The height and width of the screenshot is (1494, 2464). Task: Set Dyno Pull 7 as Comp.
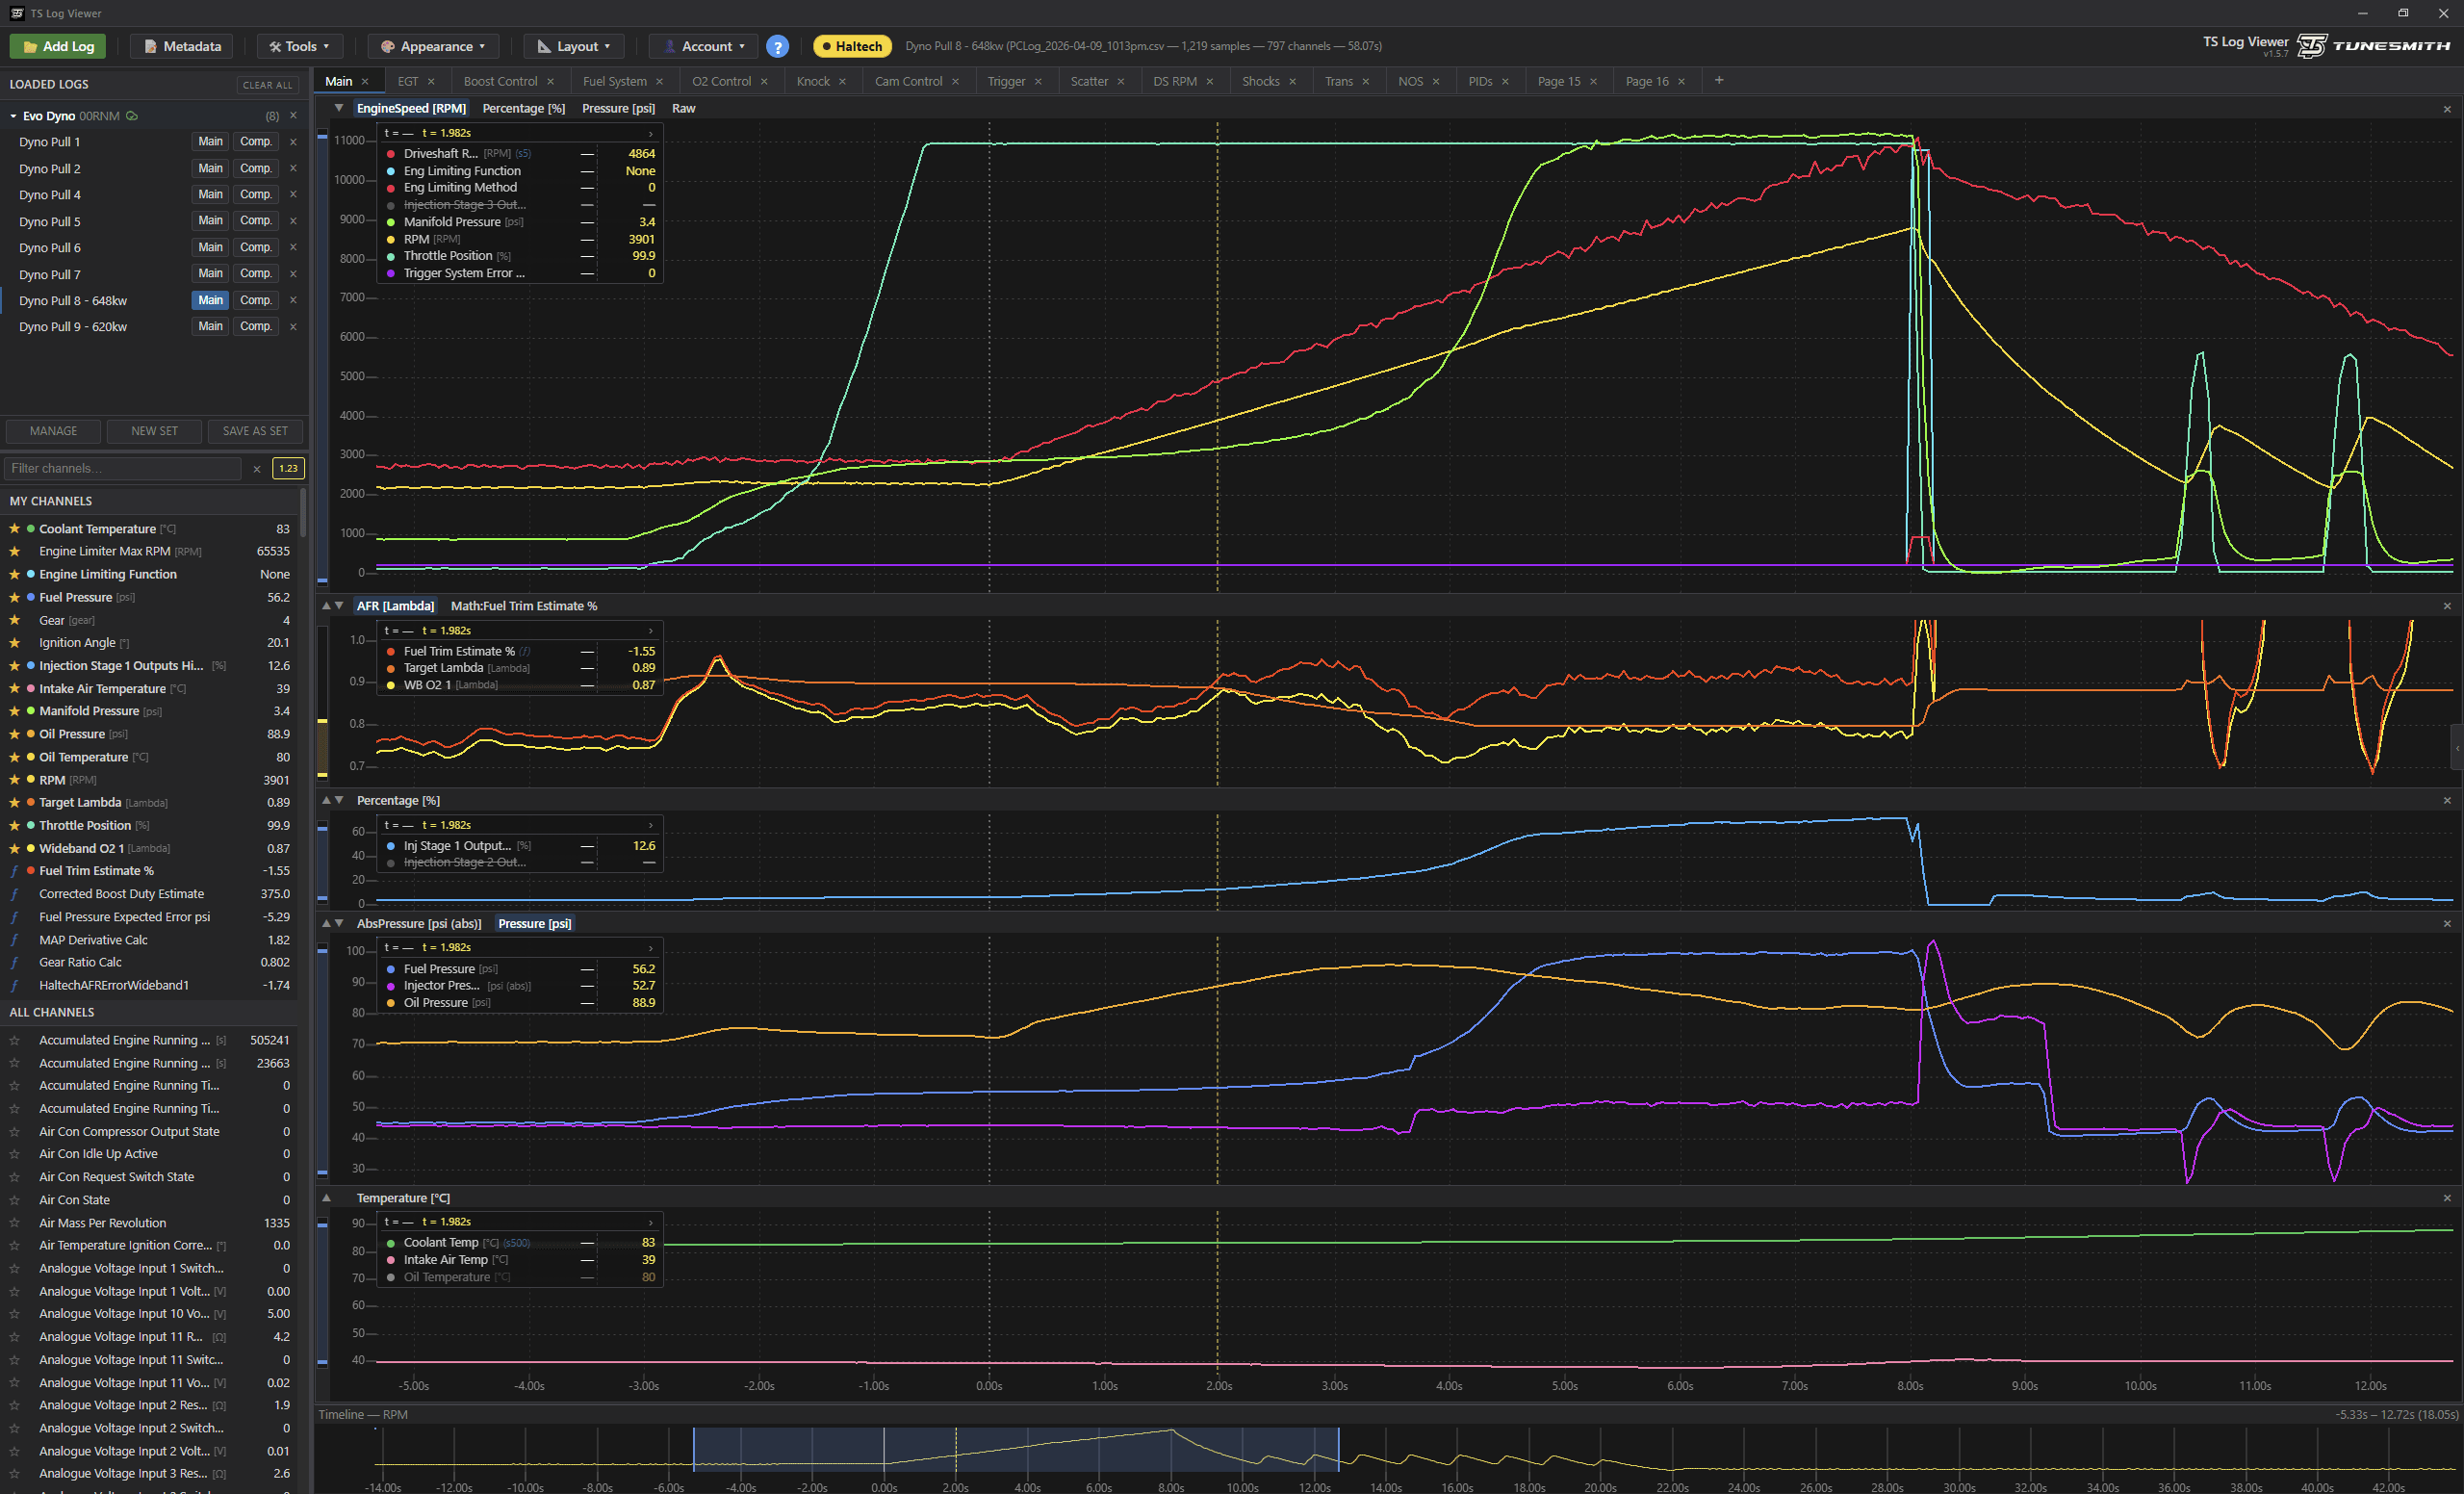256,273
